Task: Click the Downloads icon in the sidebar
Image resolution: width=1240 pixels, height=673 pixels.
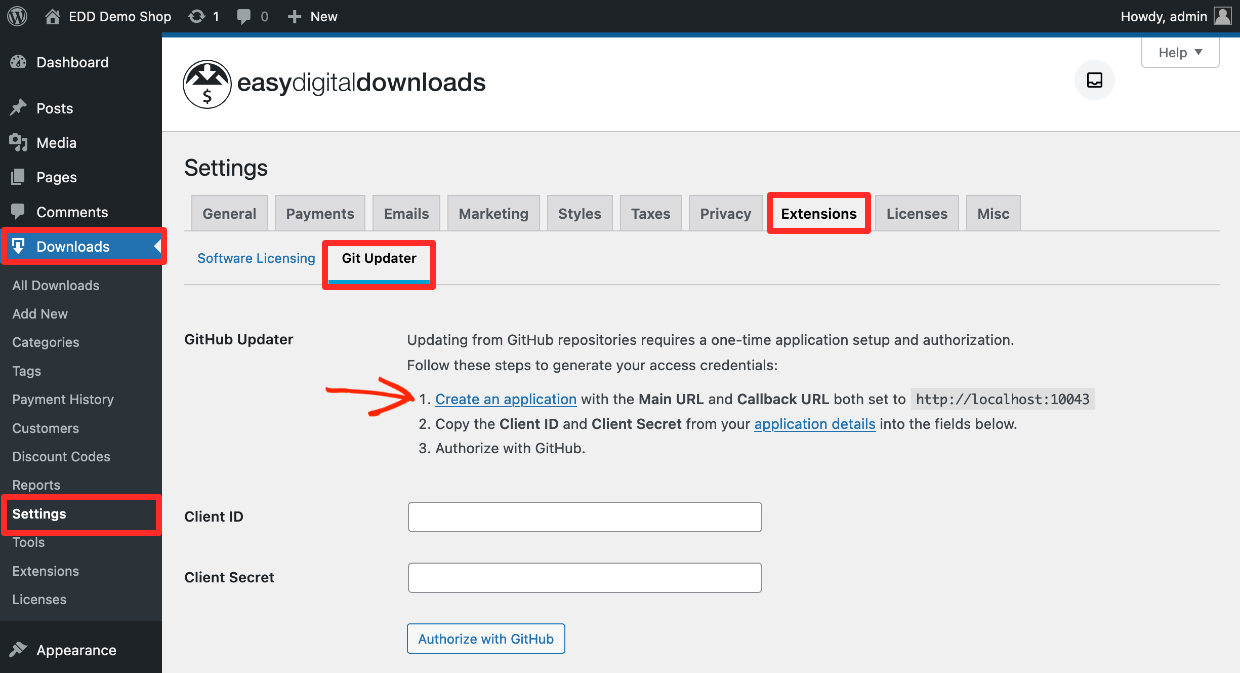Action: (x=18, y=247)
